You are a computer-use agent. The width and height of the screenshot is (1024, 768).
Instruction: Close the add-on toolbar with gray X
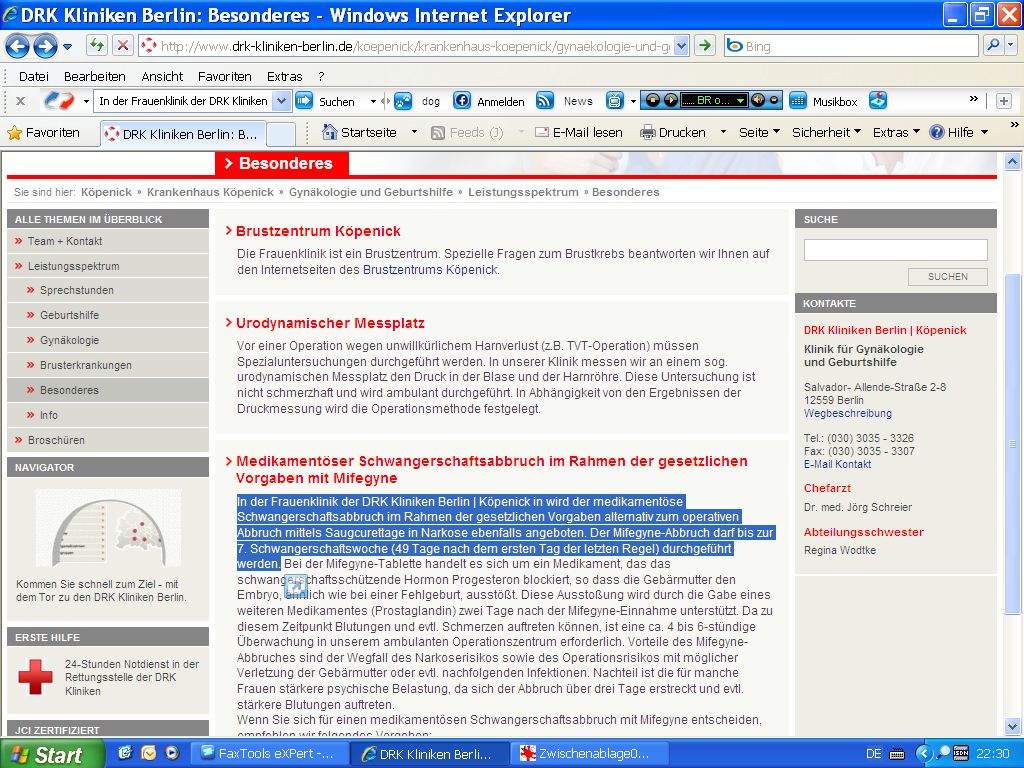point(20,101)
